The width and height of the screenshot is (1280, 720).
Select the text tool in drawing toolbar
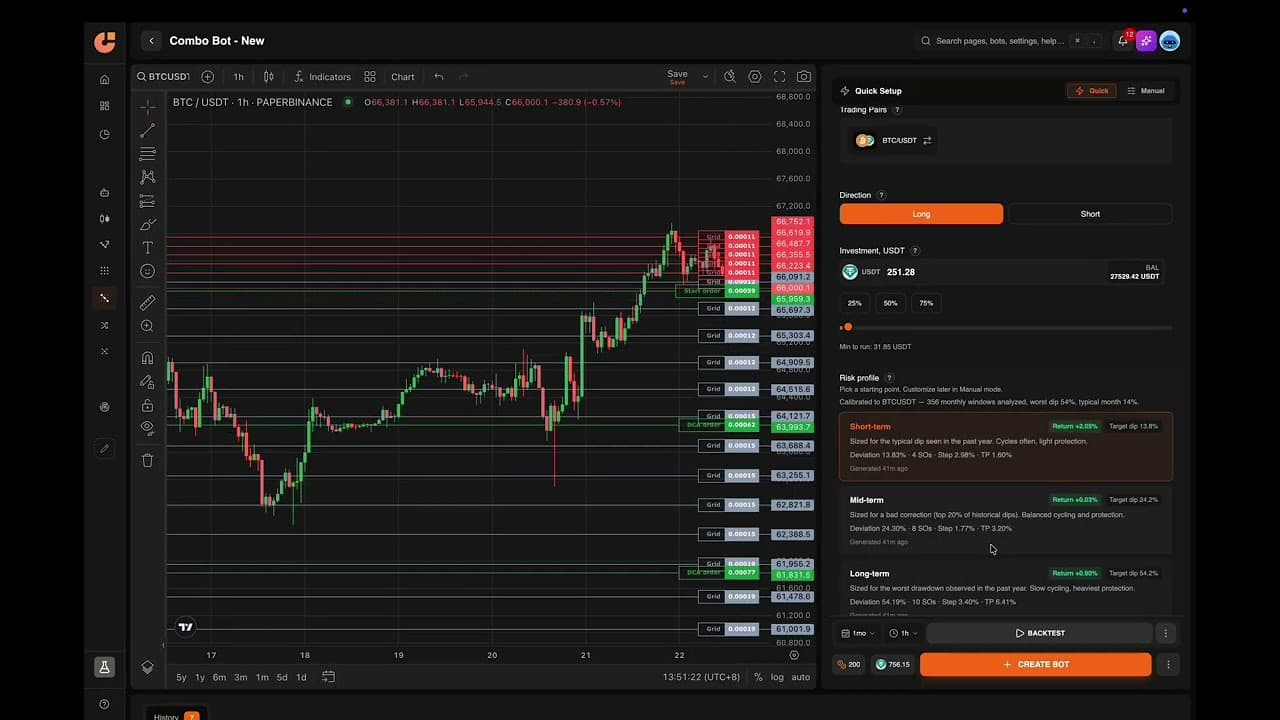(x=147, y=247)
